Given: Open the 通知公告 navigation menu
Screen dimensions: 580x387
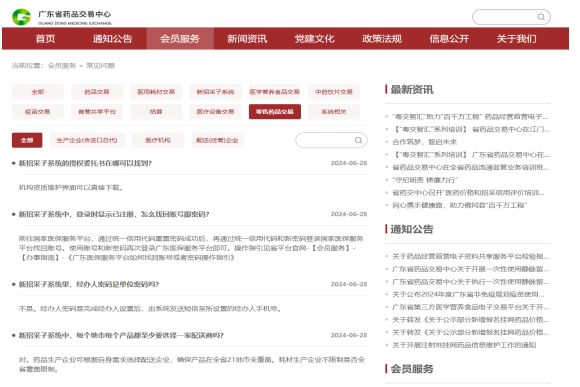Looking at the screenshot, I should 112,38.
